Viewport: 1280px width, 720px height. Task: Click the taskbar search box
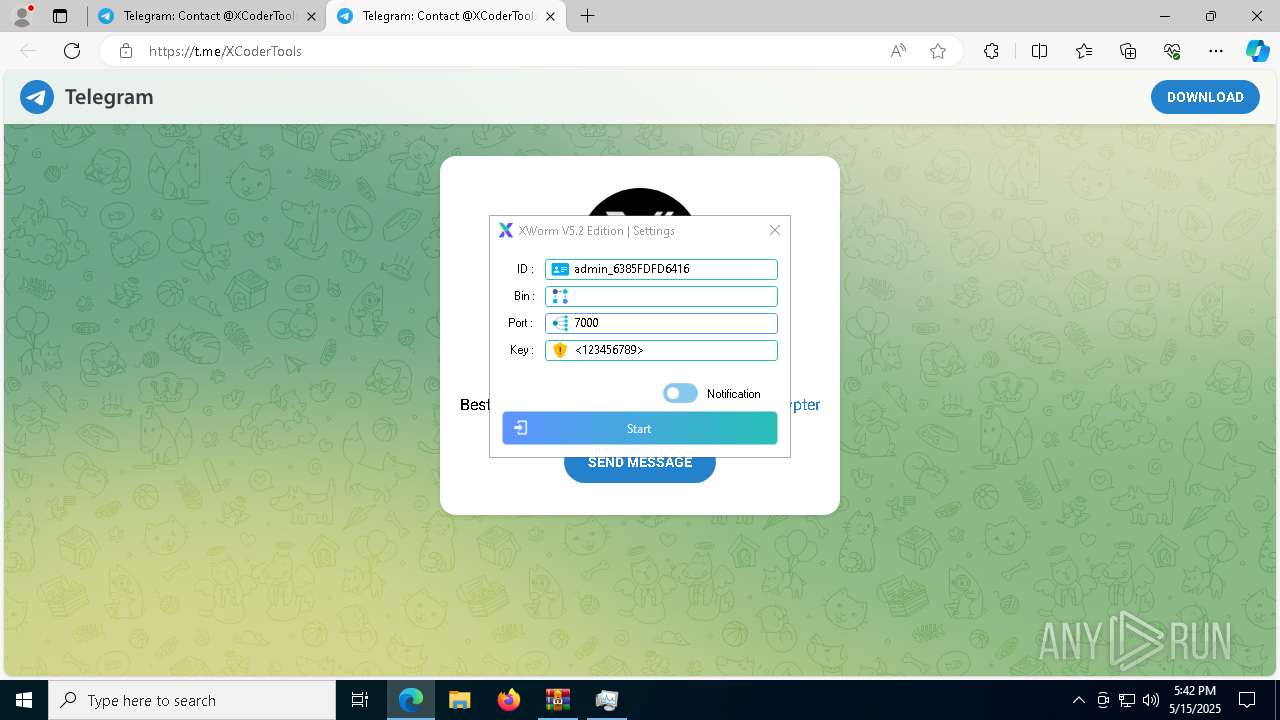point(192,700)
